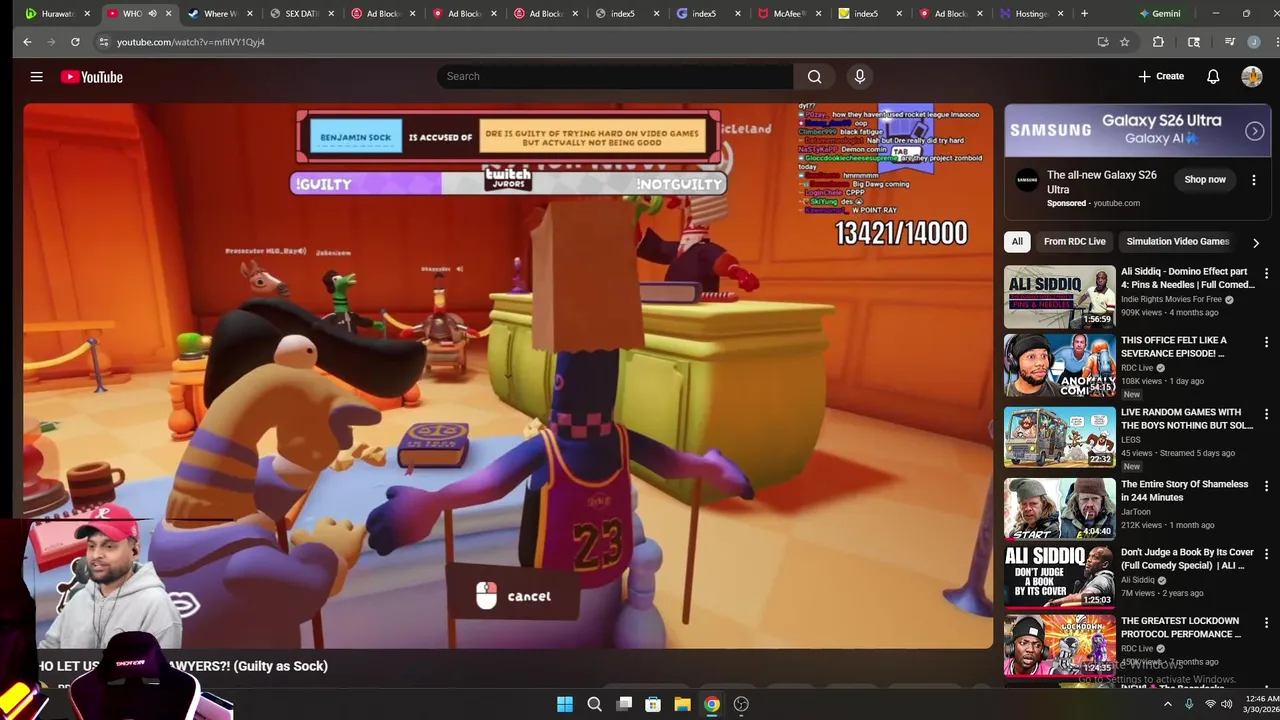
Task: Open options for Ali Siddiq Domino Effect video
Action: click(1266, 273)
